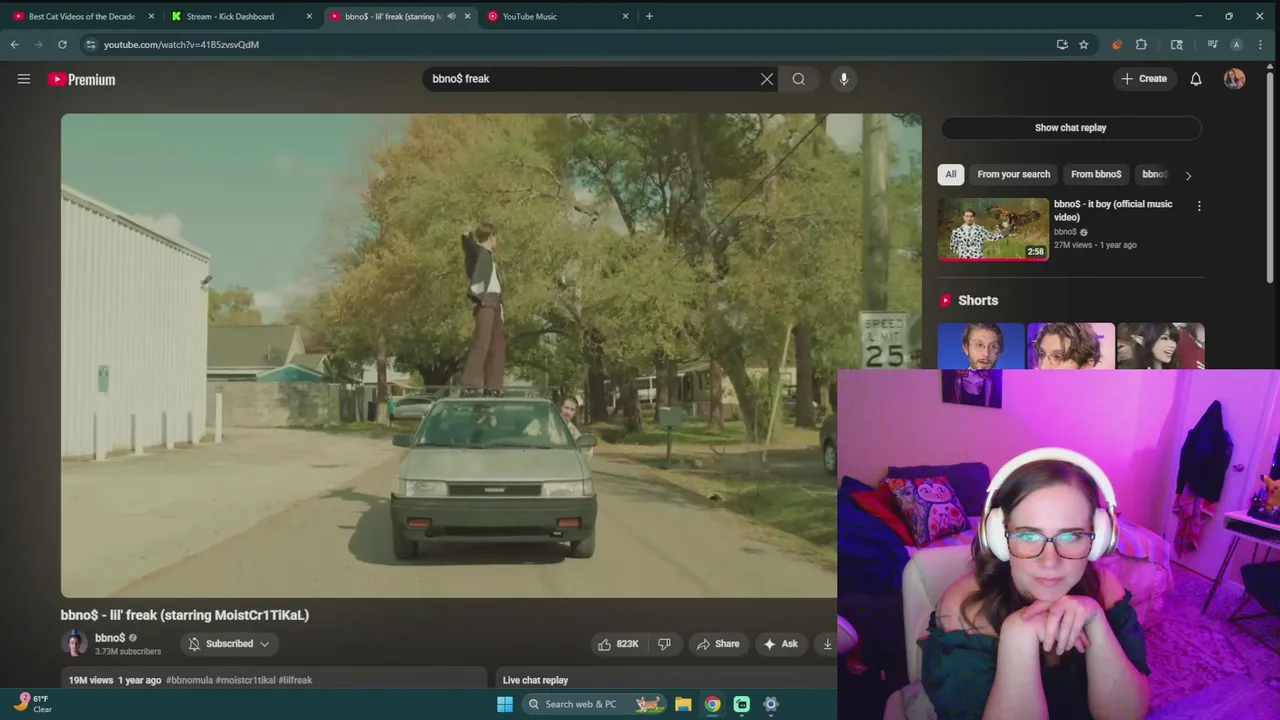The image size is (1280, 720).
Task: Go to YouTube Premium home logo
Action: coord(82,79)
